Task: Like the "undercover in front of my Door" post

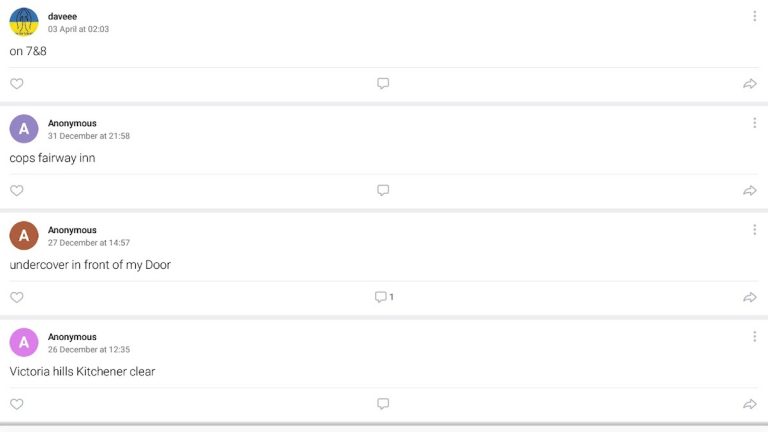Action: click(17, 297)
